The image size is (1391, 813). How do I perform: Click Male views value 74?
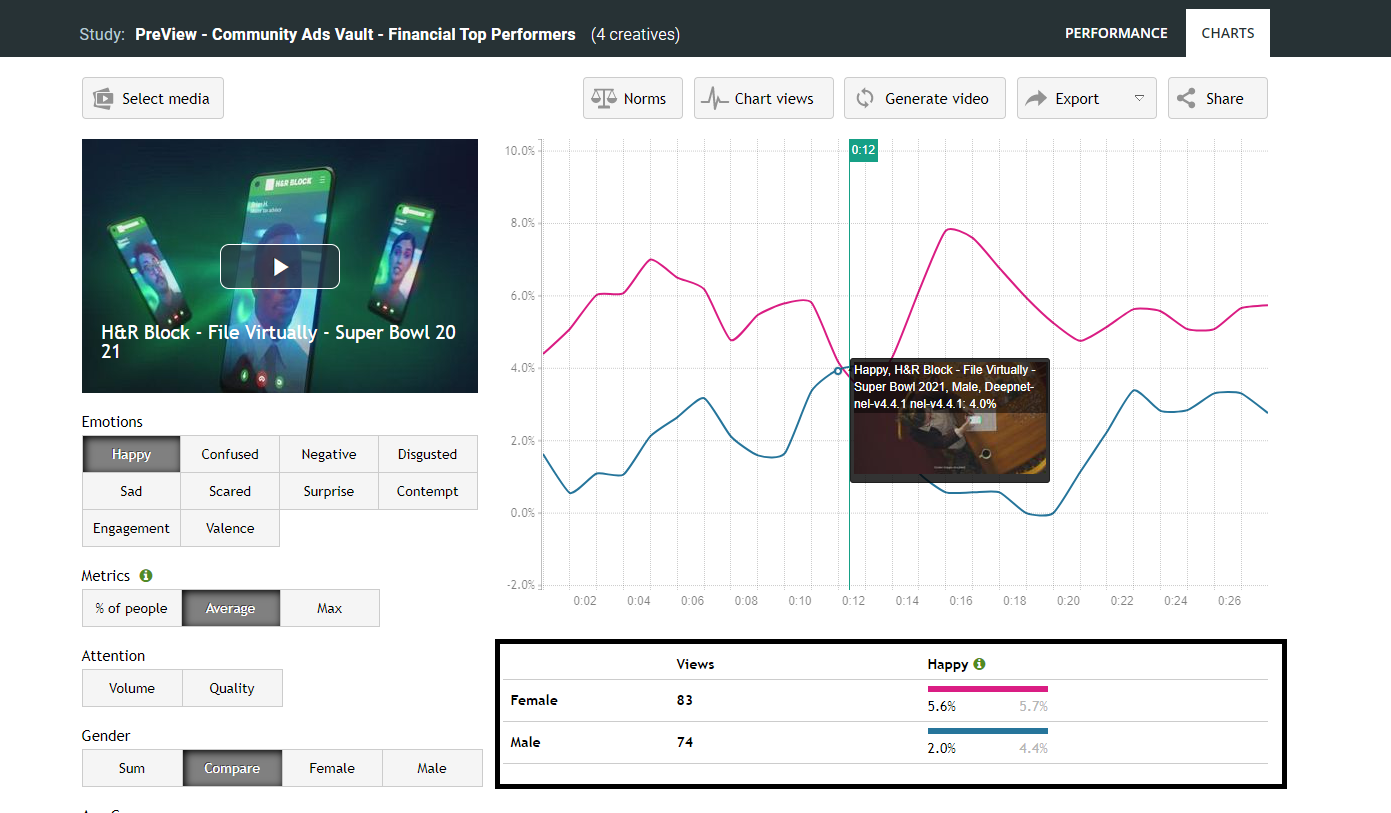(x=685, y=742)
